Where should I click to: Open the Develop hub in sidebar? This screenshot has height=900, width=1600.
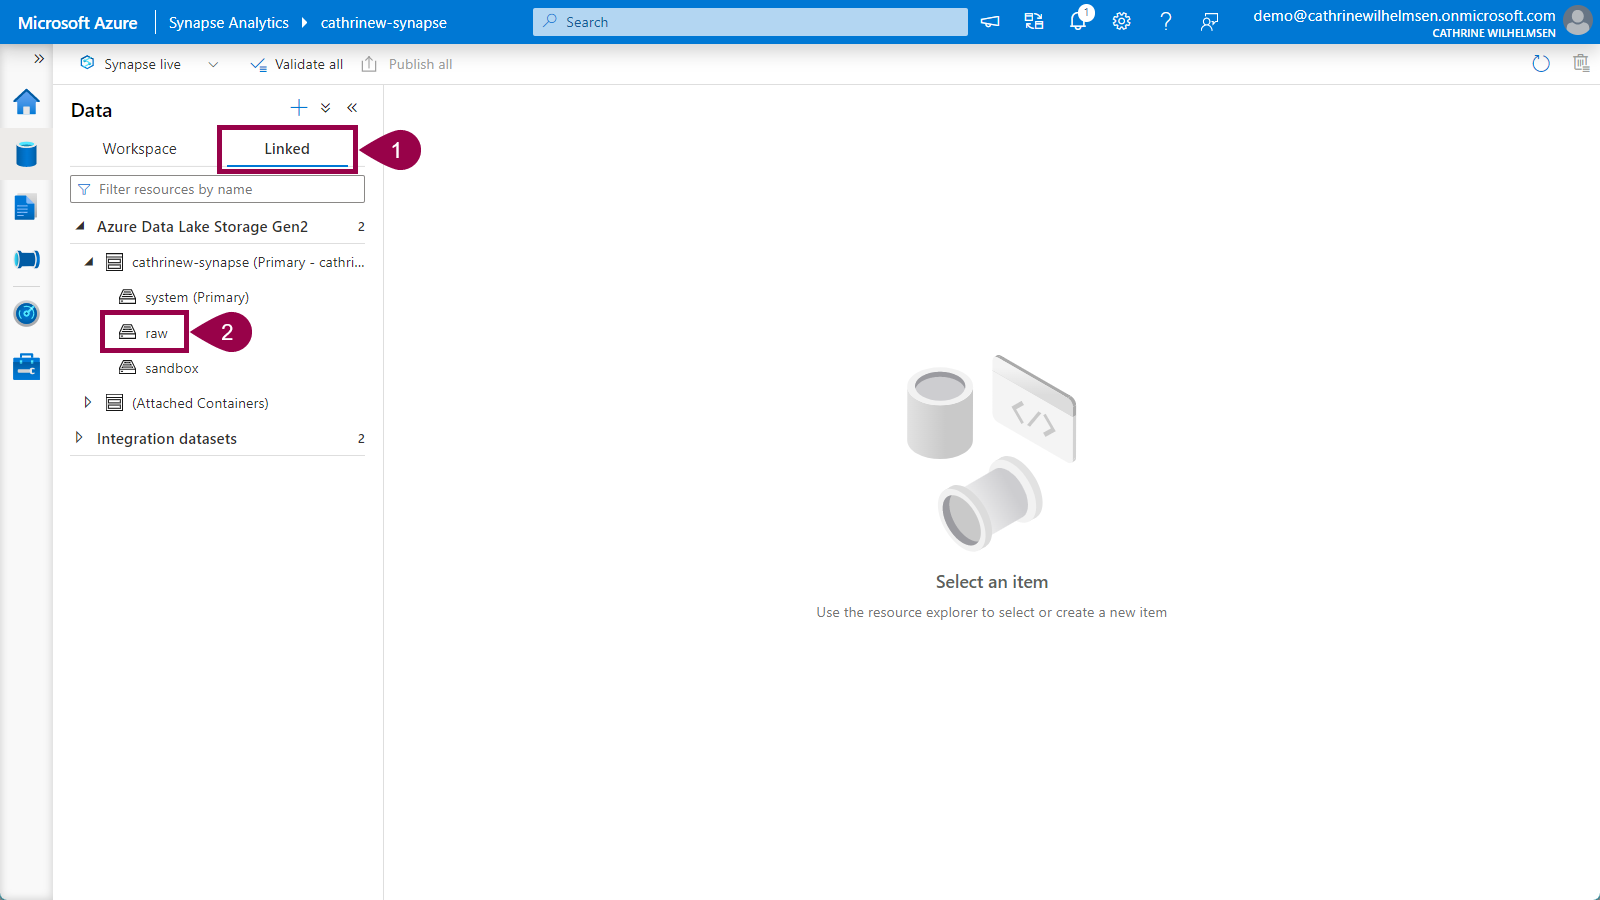tap(27, 207)
